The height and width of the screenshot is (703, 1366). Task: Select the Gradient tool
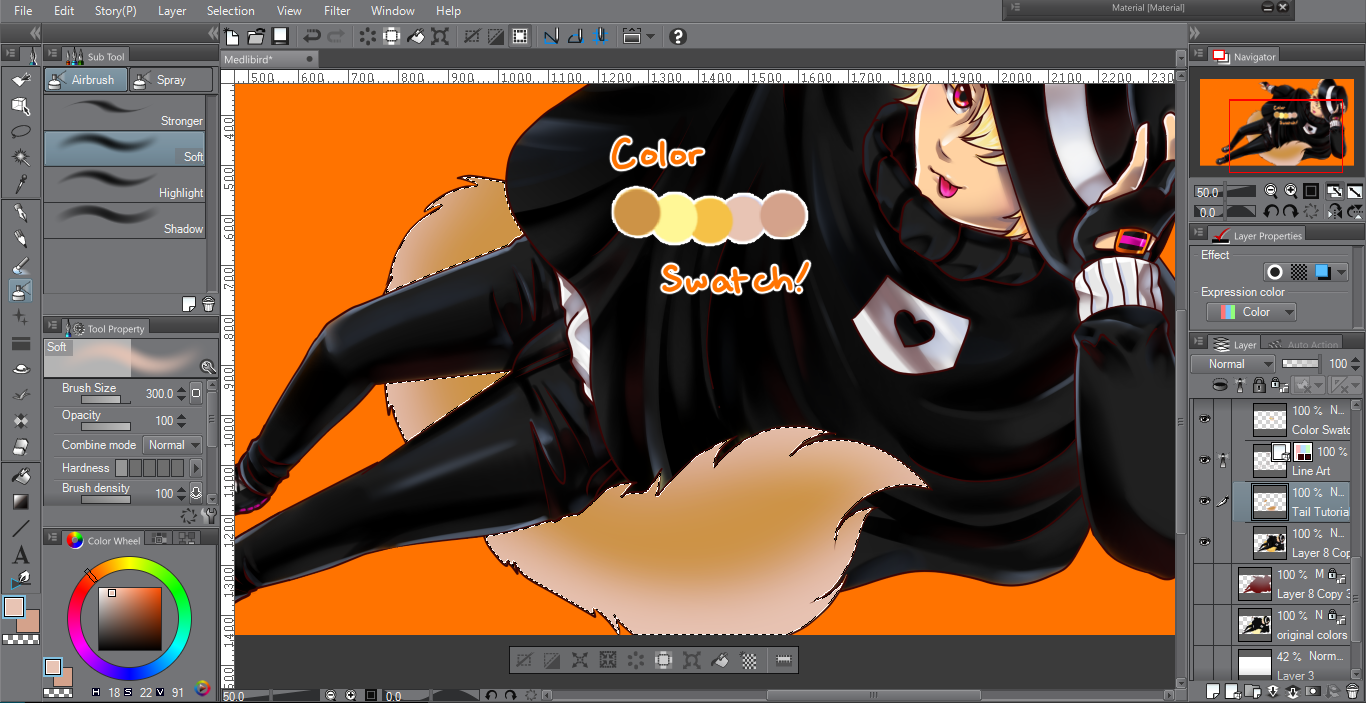[21, 501]
